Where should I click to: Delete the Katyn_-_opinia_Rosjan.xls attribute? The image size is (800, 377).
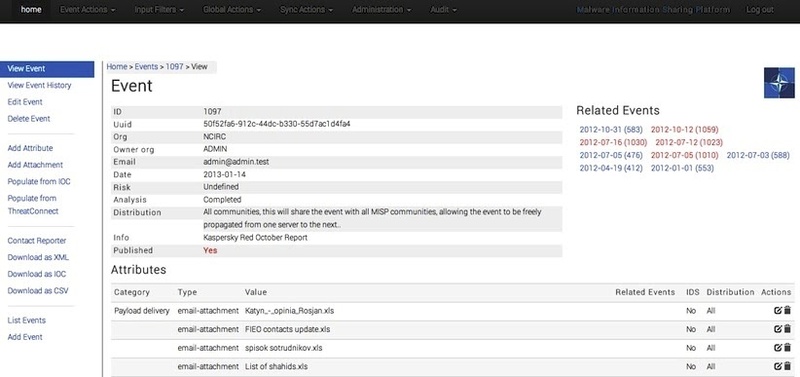[787, 310]
